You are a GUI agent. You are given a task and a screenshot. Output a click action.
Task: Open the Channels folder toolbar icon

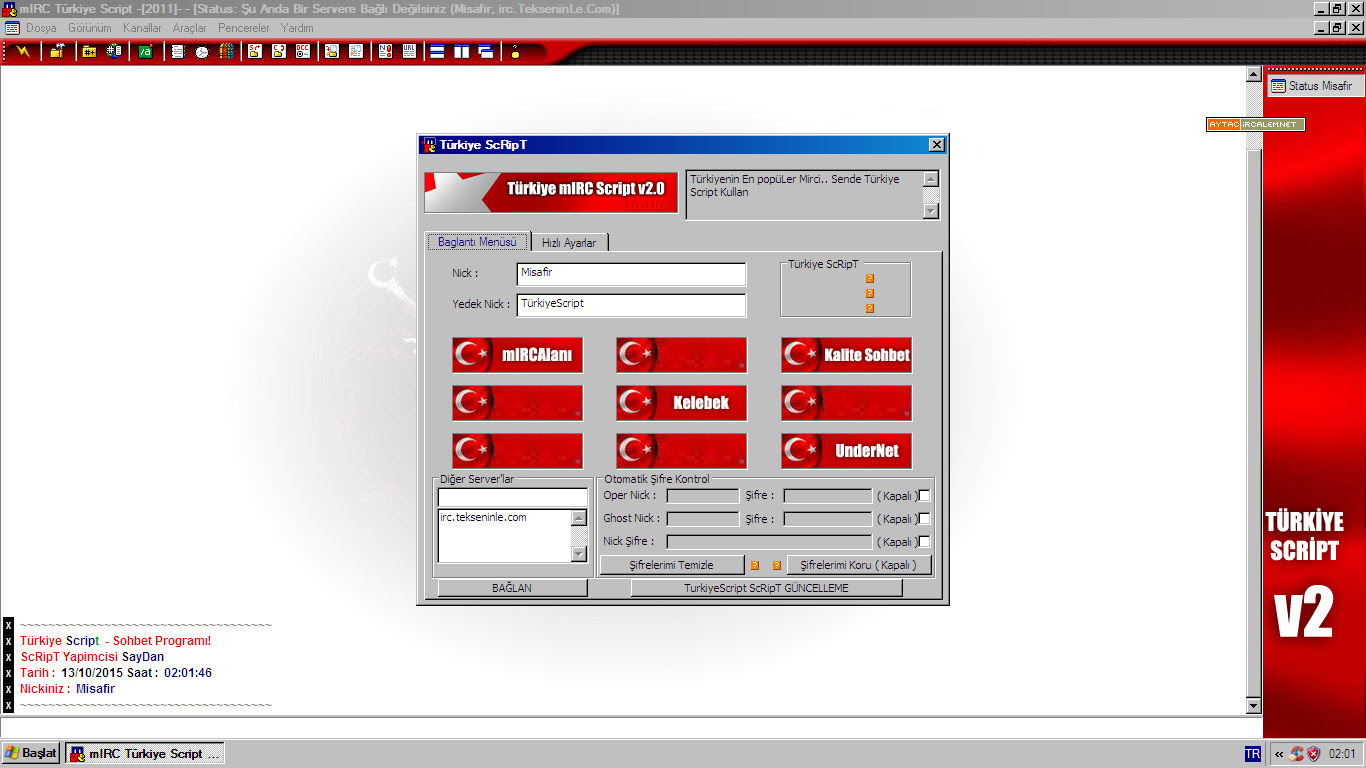pos(89,51)
